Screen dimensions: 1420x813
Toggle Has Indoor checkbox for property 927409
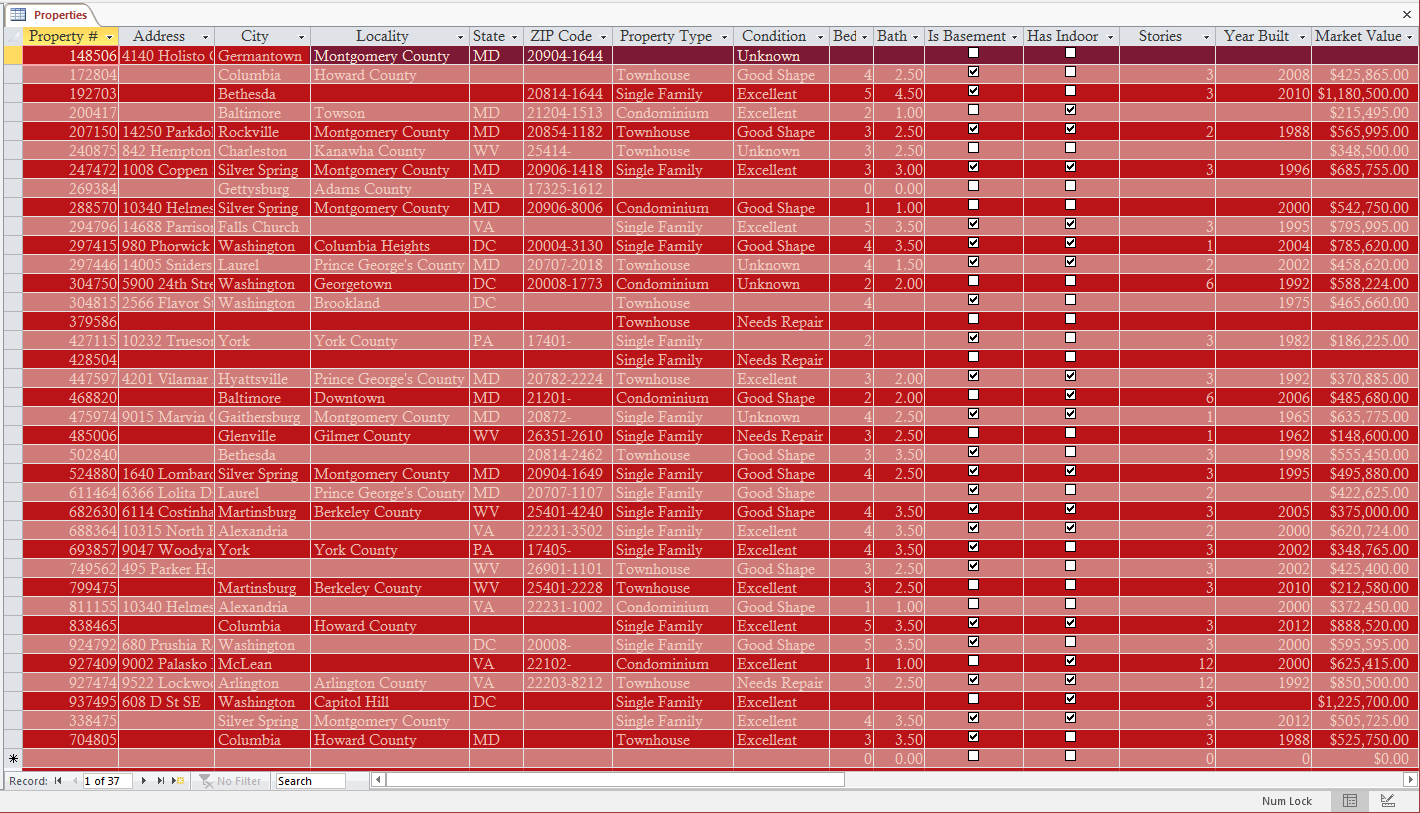point(1070,661)
